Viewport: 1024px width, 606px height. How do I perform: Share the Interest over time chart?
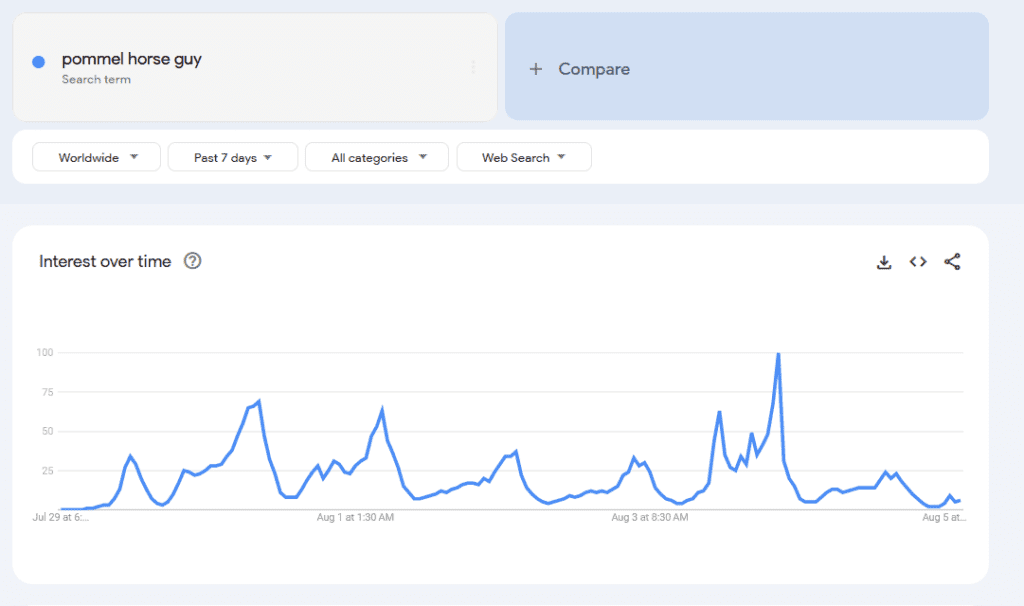pyautogui.click(x=952, y=262)
